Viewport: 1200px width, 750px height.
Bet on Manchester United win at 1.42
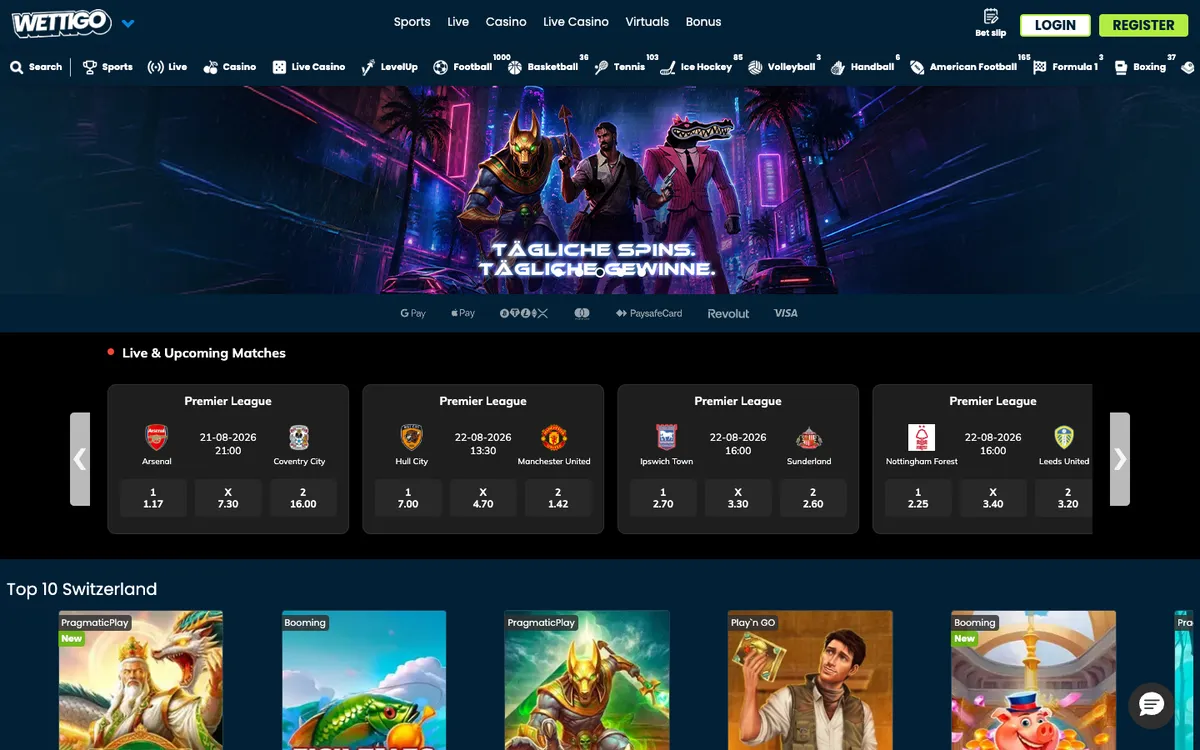pyautogui.click(x=558, y=498)
